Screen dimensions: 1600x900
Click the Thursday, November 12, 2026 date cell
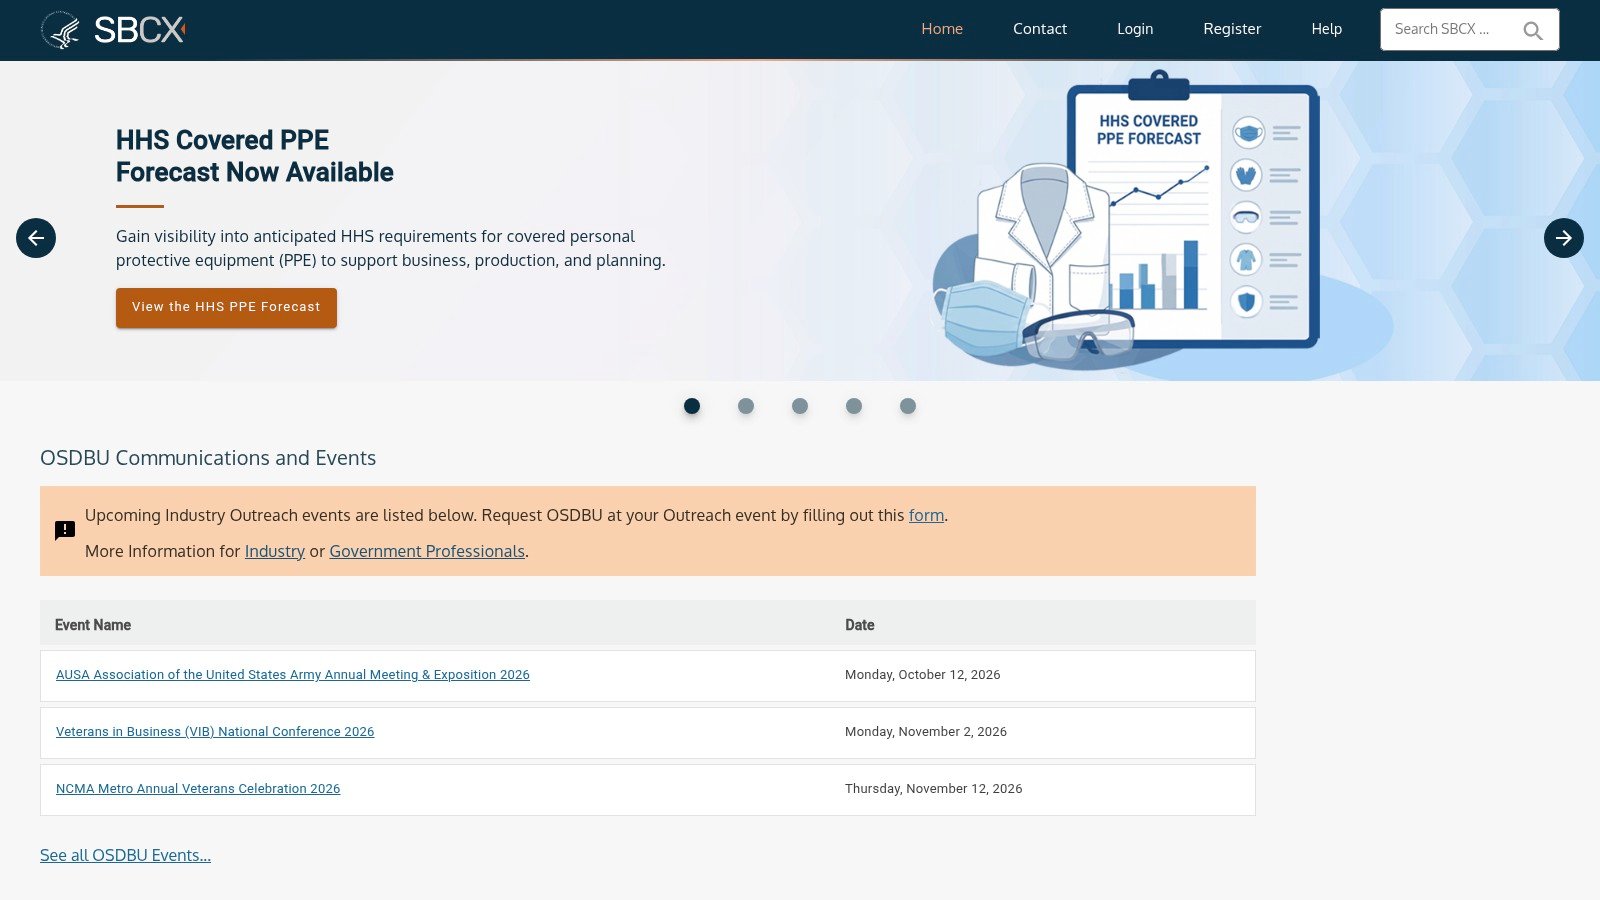933,789
